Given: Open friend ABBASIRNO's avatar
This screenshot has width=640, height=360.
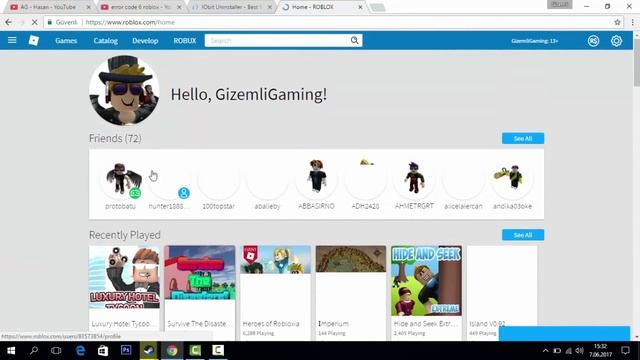Looking at the screenshot, I should tap(316, 179).
